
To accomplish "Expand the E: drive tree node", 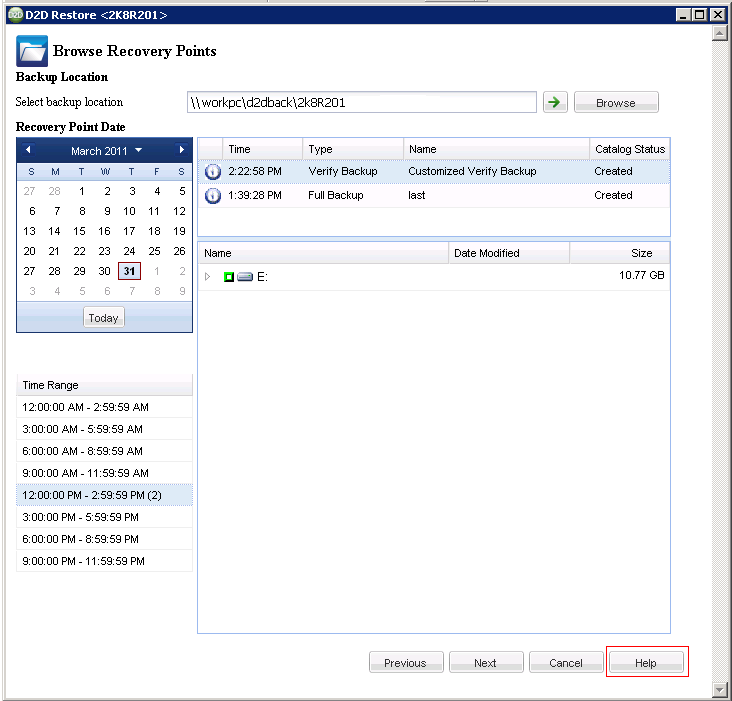I will click(x=208, y=276).
